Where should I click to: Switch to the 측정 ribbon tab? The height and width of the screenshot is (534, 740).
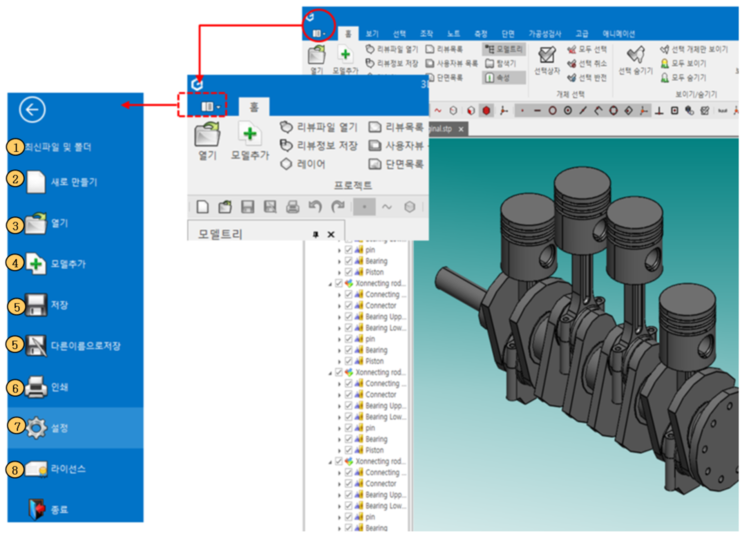[480, 33]
